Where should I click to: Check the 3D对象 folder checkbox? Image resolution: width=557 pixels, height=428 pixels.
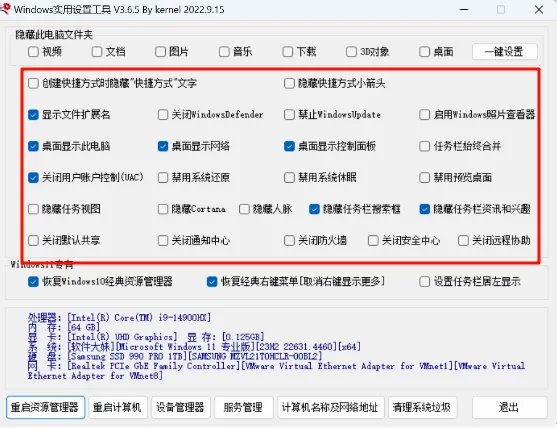click(x=351, y=52)
